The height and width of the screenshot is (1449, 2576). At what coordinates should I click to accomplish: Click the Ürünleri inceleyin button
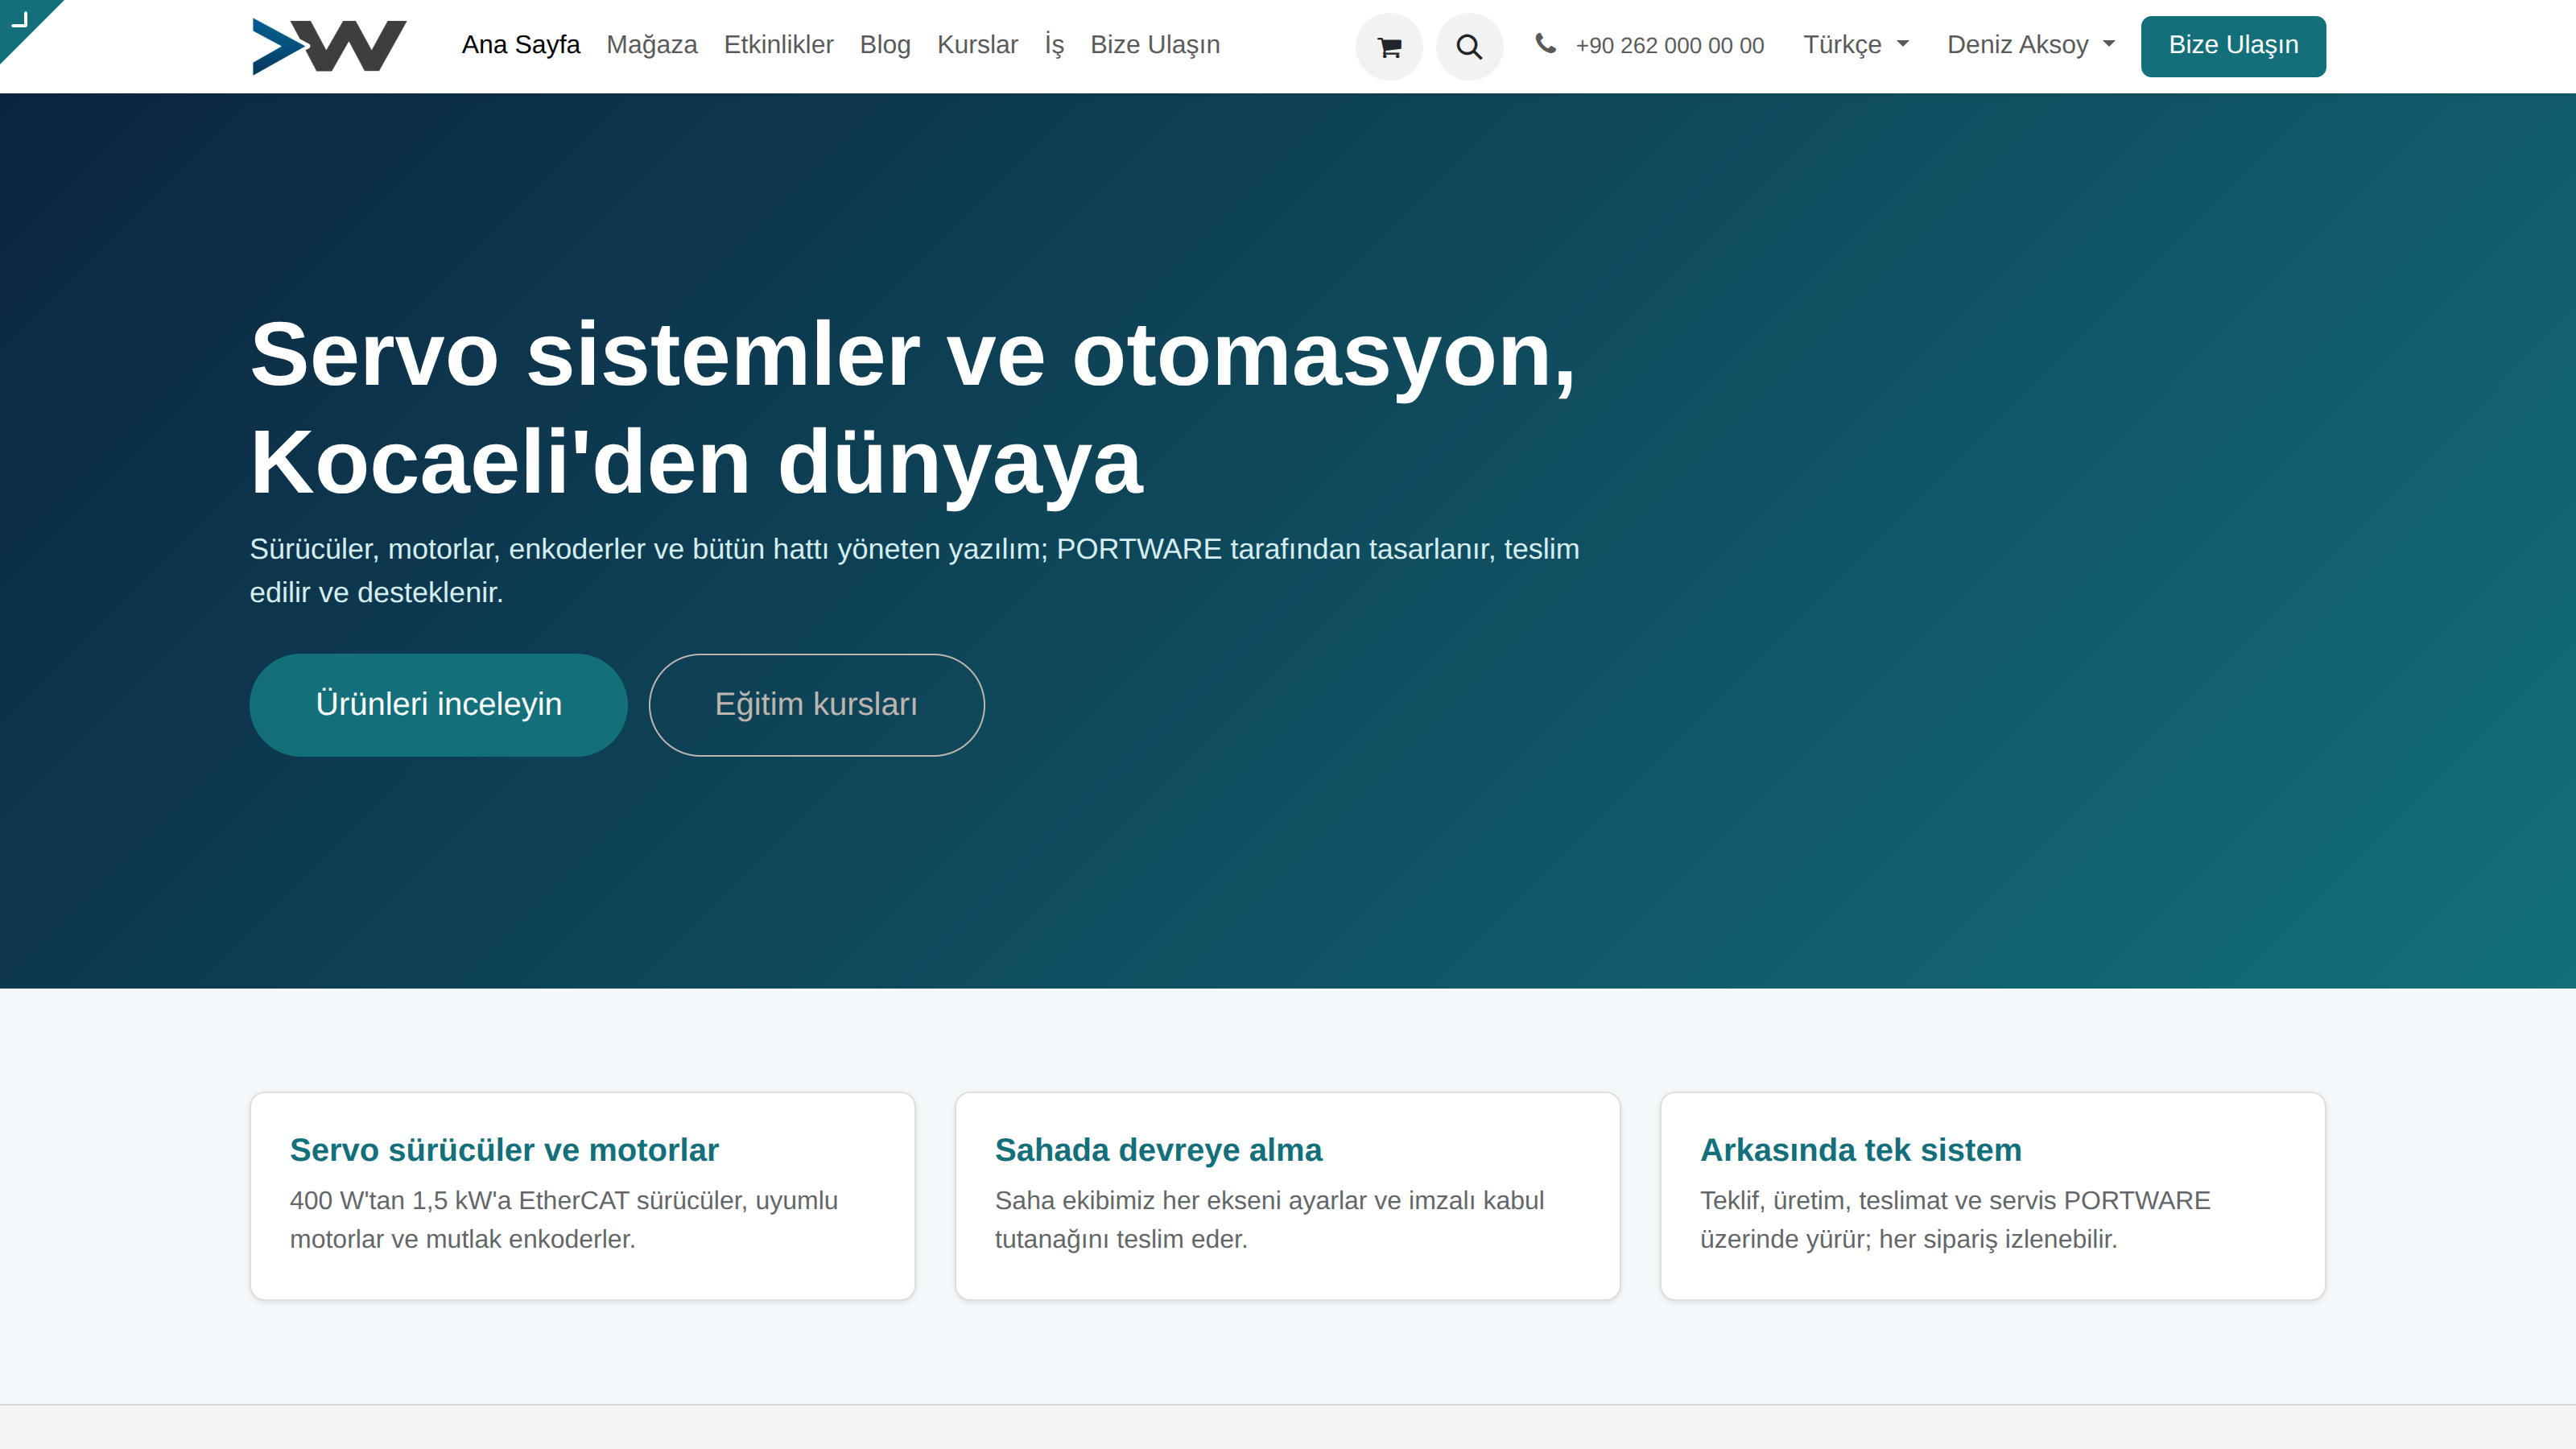[438, 705]
